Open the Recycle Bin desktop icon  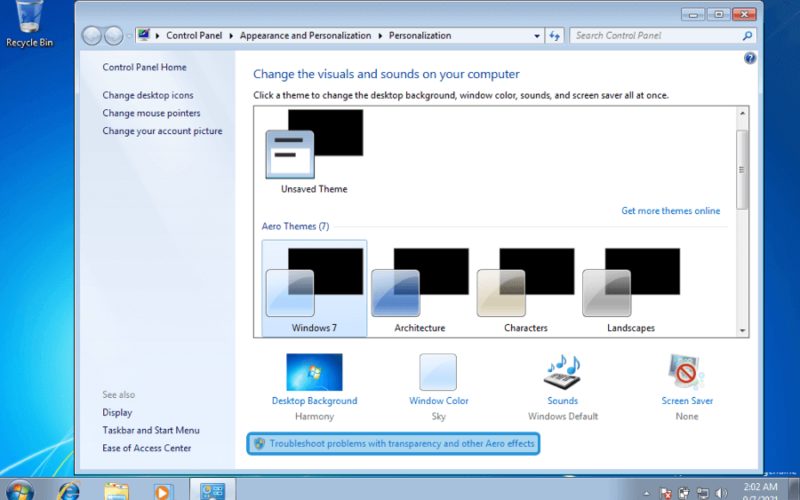click(x=29, y=24)
